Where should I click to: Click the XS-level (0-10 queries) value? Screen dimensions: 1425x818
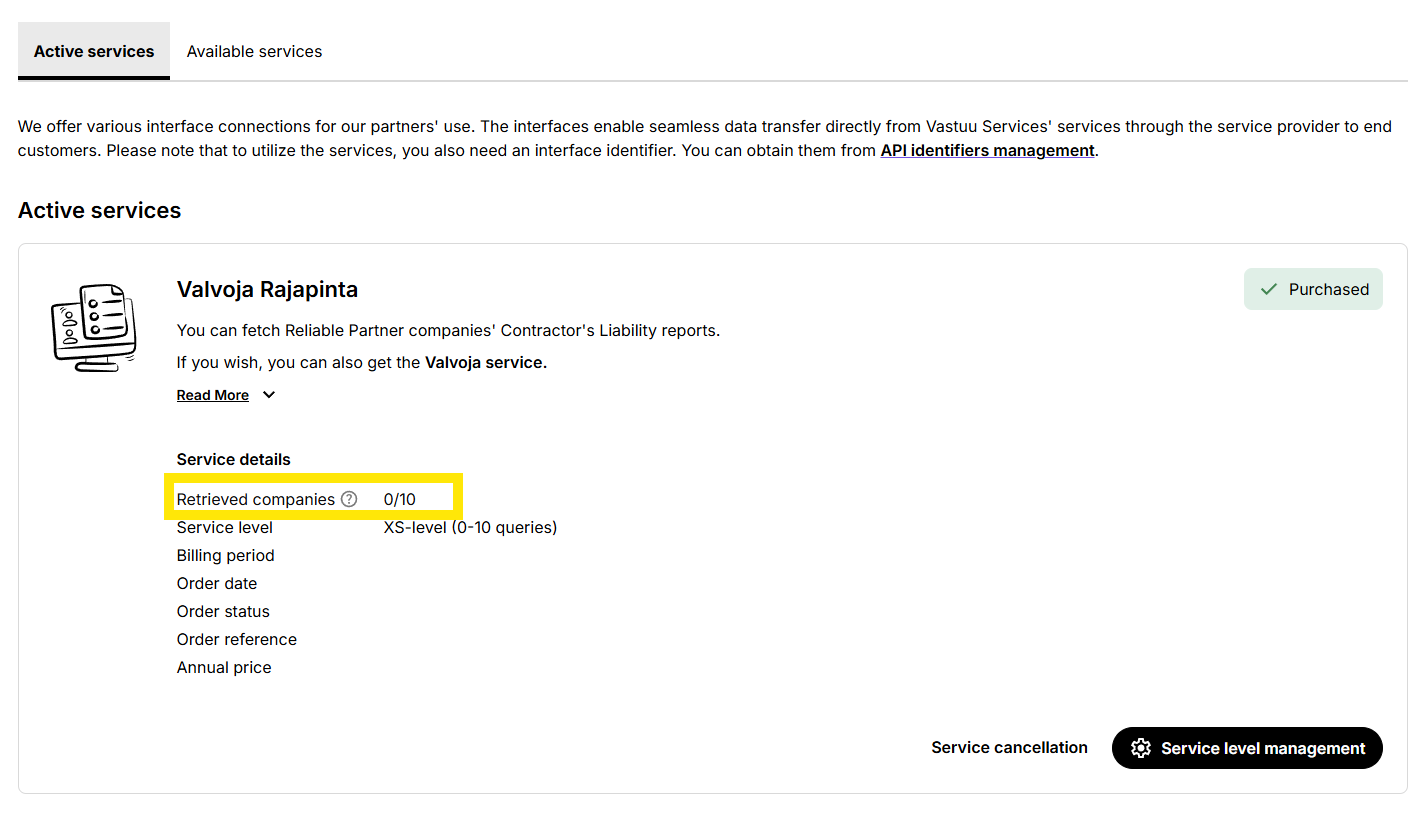pyautogui.click(x=470, y=527)
